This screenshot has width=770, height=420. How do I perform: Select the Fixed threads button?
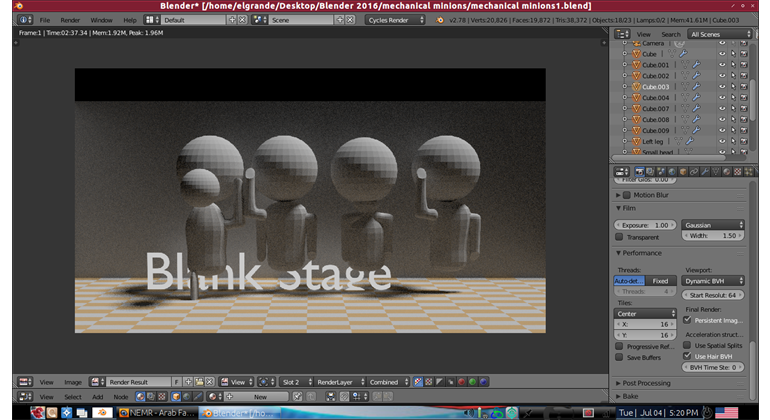[x=660, y=281]
